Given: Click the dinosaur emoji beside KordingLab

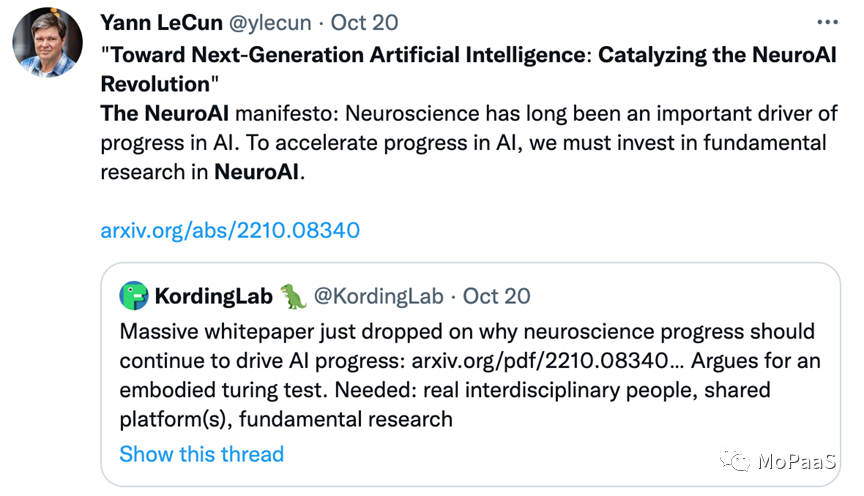Looking at the screenshot, I should [293, 295].
